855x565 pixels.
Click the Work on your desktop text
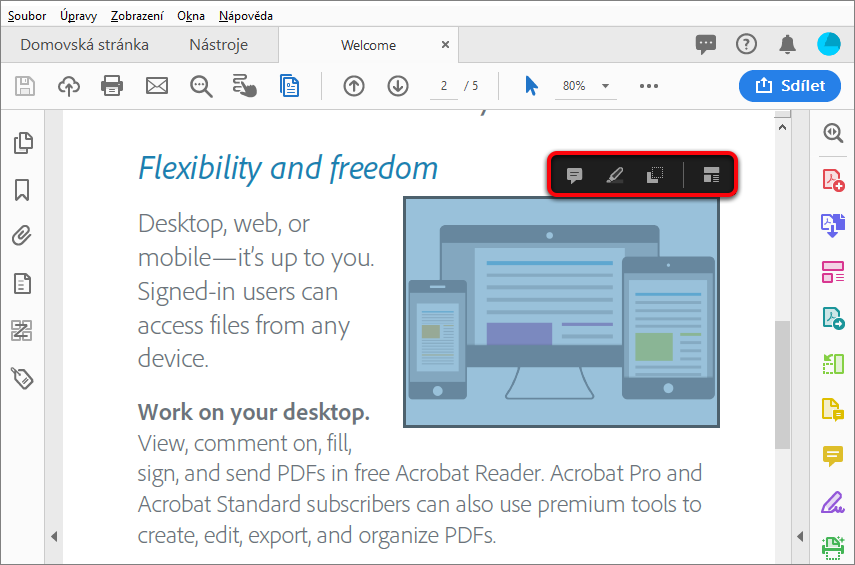(254, 412)
